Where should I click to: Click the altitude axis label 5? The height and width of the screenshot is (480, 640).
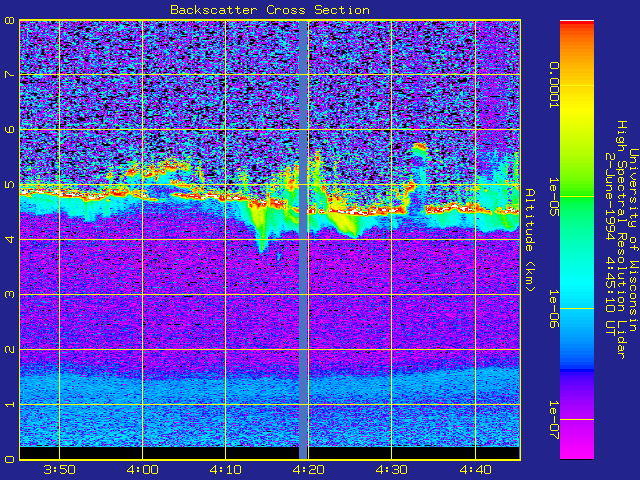click(9, 184)
